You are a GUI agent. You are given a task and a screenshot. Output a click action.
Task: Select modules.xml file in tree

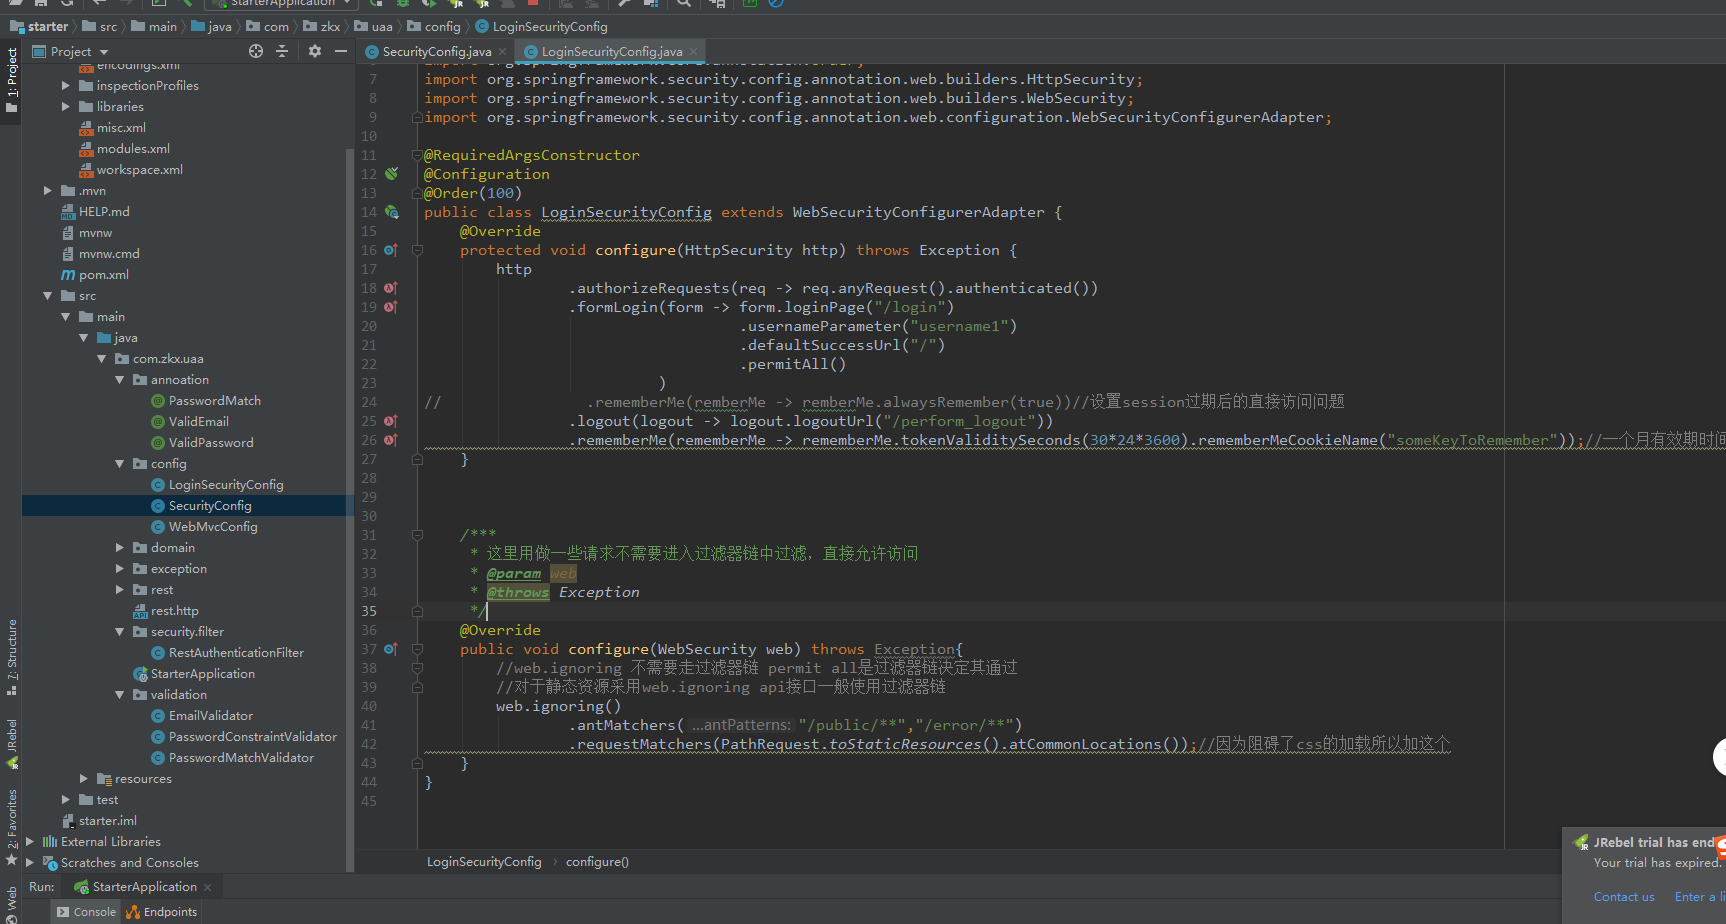(x=133, y=149)
